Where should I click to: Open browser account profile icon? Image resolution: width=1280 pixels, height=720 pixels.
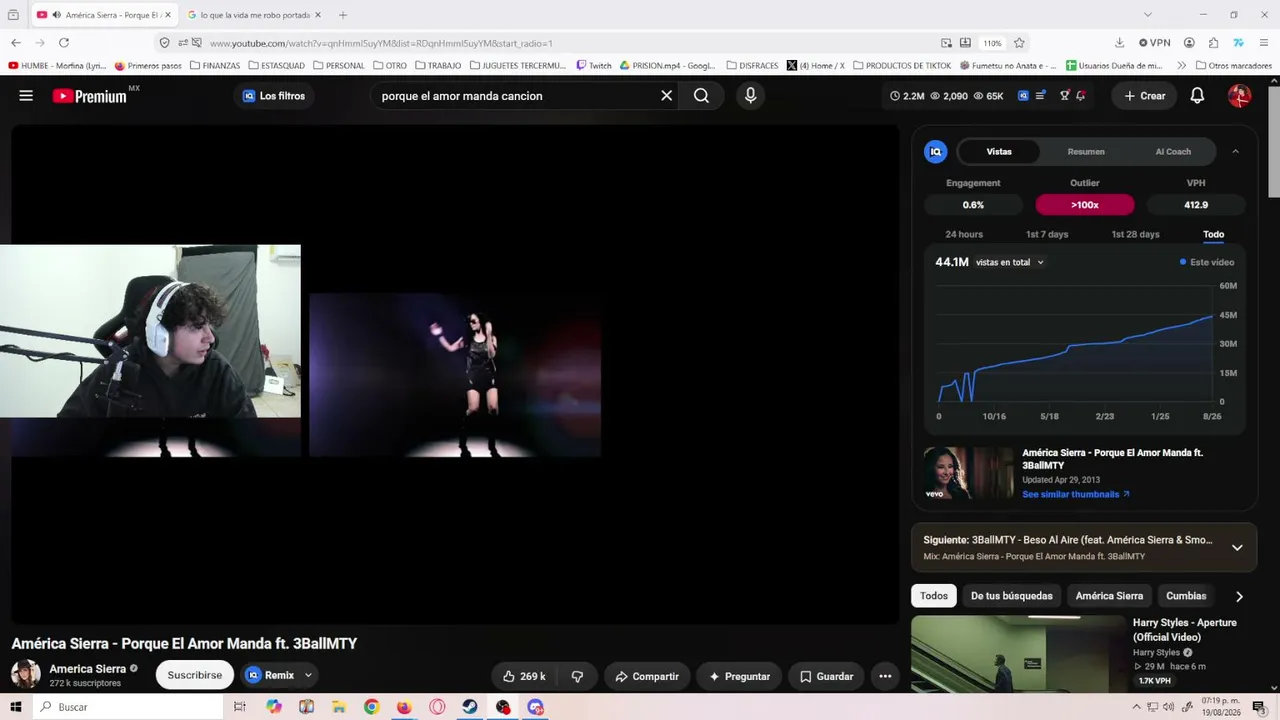click(1189, 43)
